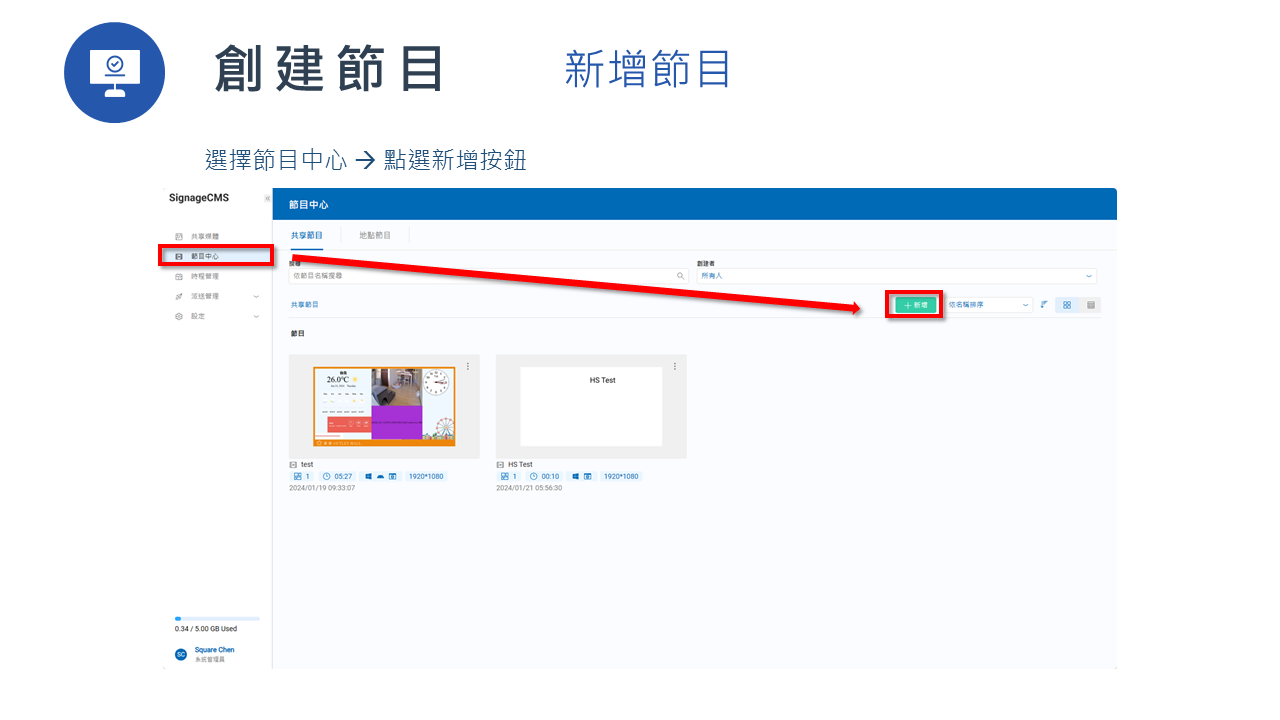The height and width of the screenshot is (720, 1280).
Task: Collapse the SignageCMS sidebar with the « icon
Action: (267, 198)
